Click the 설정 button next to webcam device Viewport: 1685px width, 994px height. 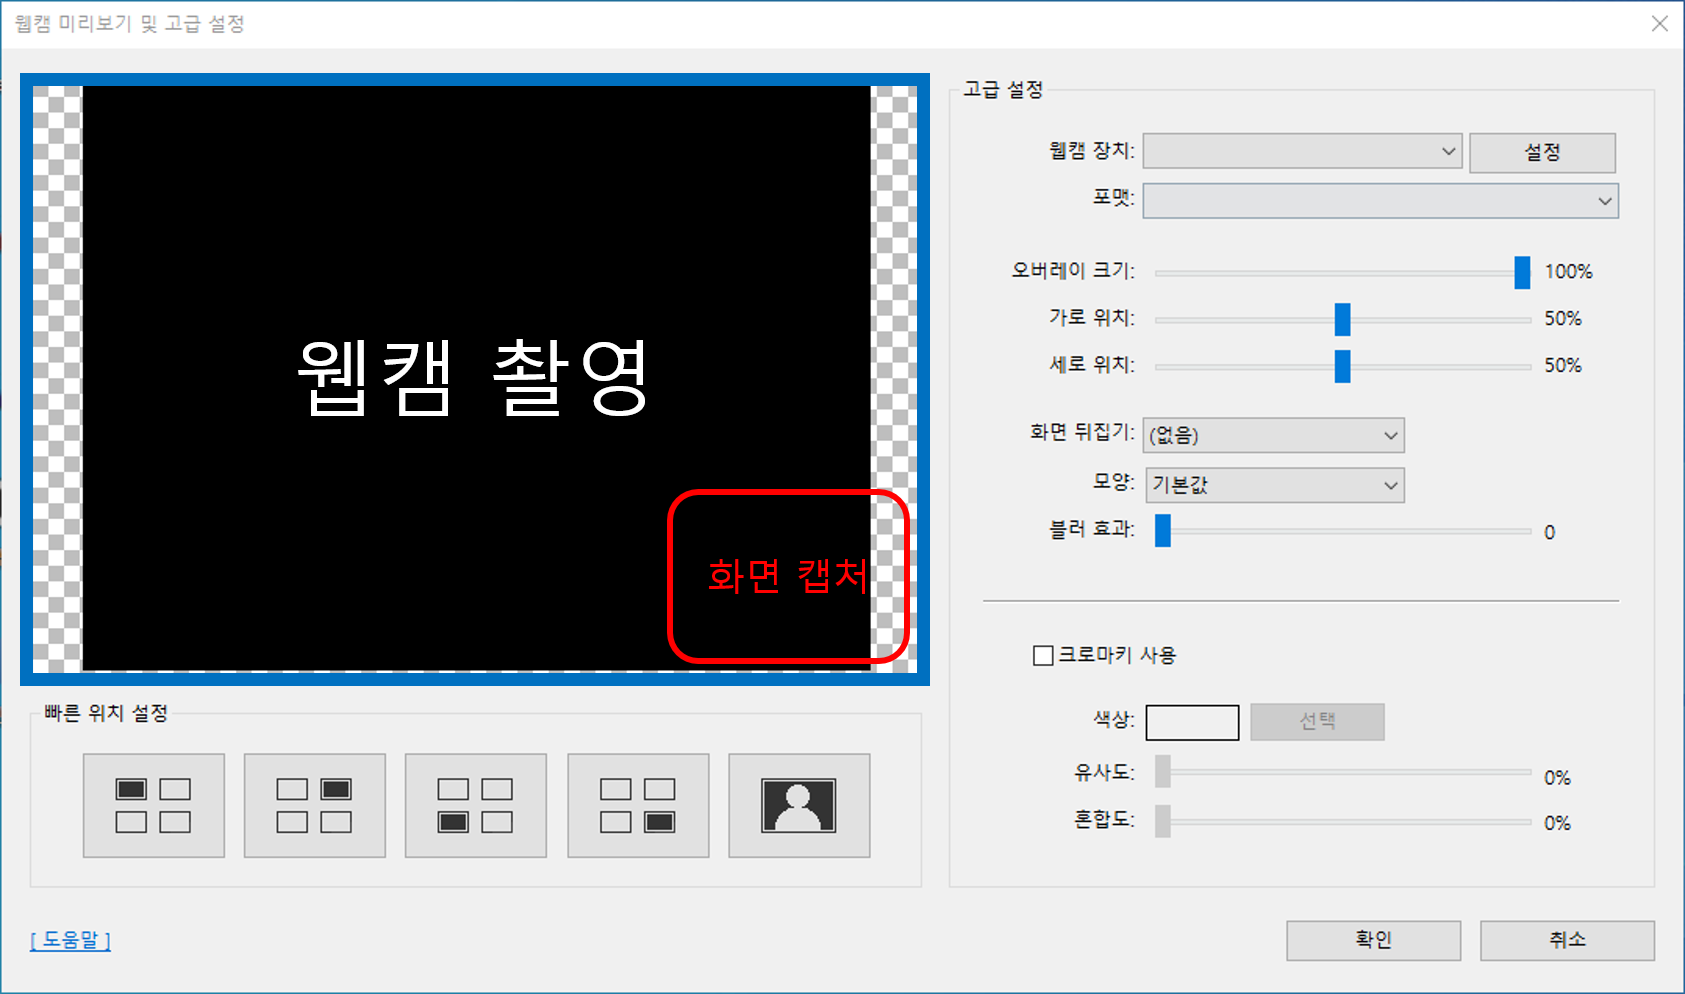[1542, 153]
